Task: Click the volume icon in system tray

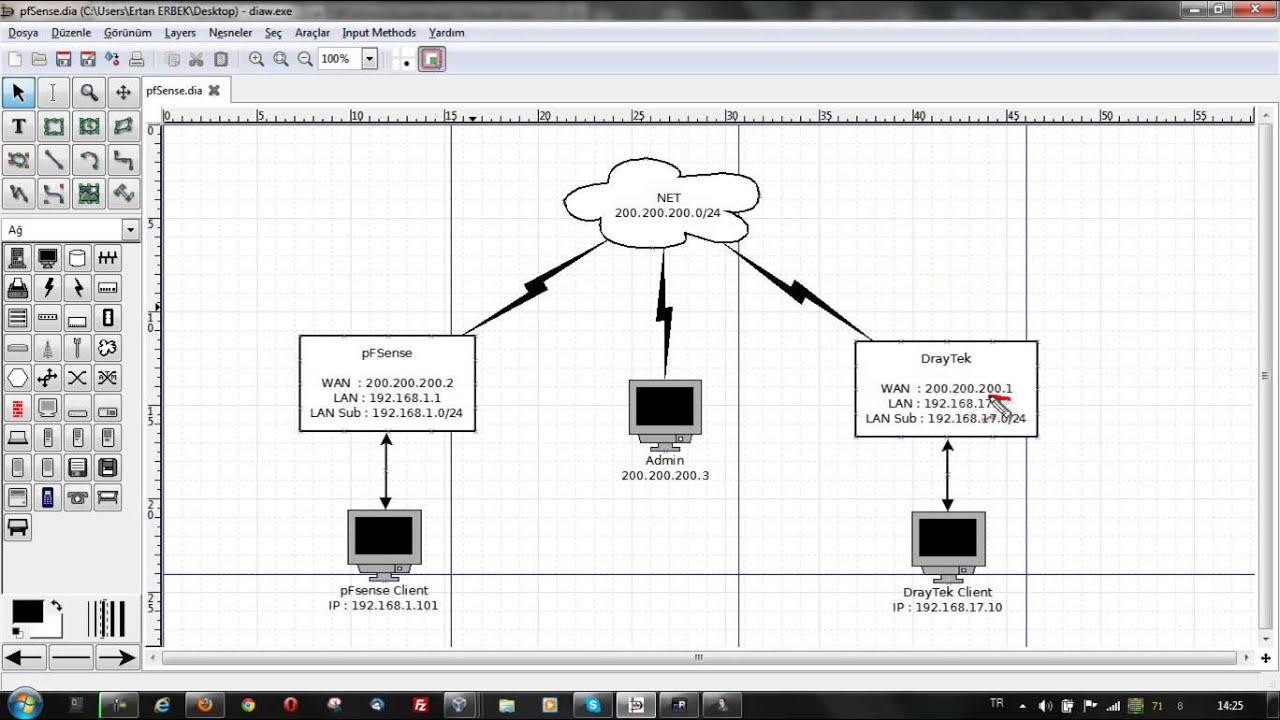Action: click(x=1046, y=706)
